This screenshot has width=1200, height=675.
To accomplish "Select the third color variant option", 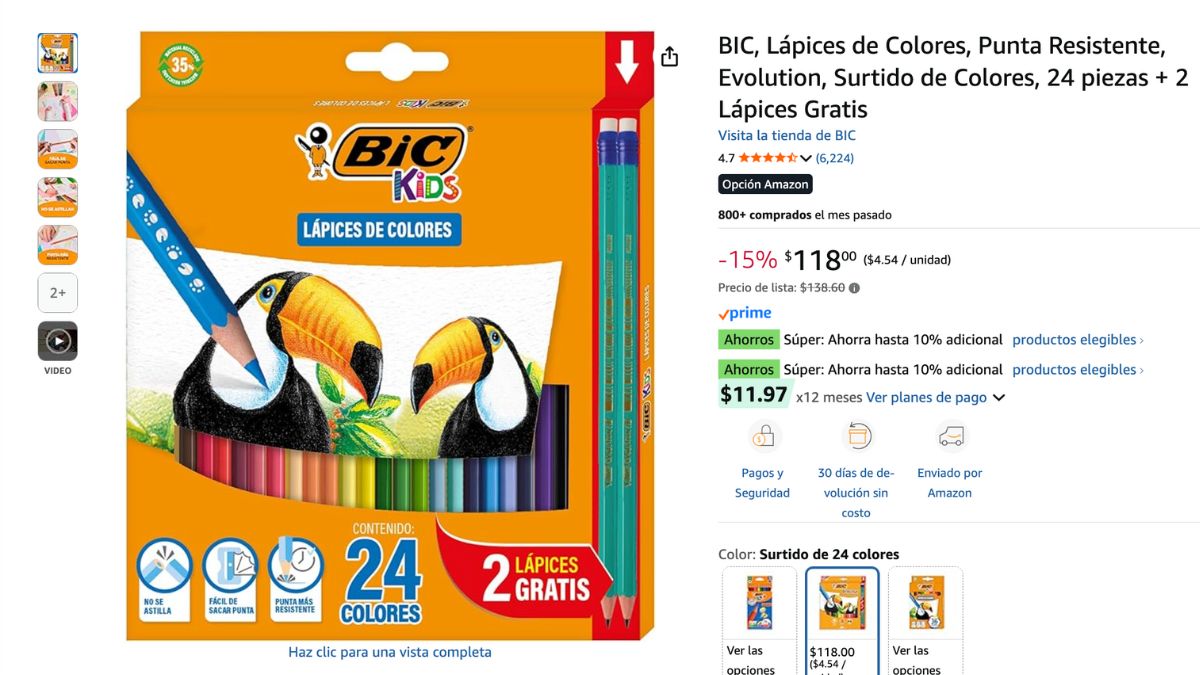I will 925,622.
